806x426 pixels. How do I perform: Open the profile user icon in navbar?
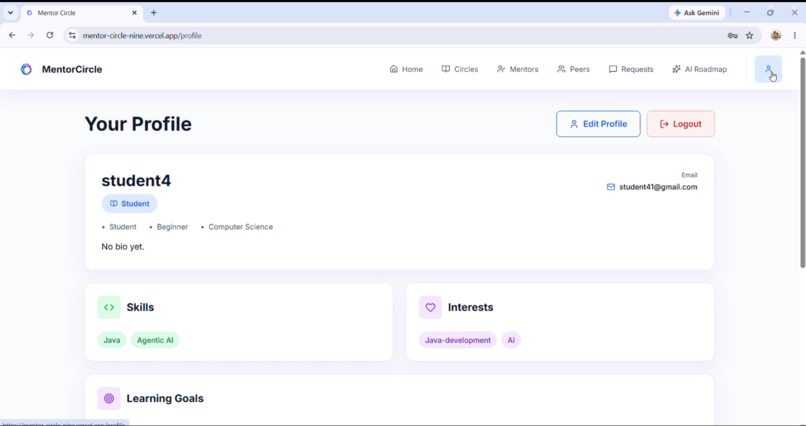(x=768, y=69)
